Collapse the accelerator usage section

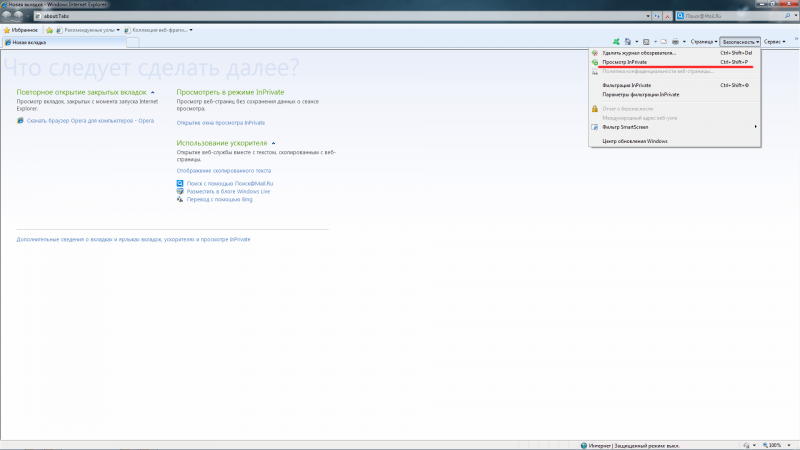[273, 143]
